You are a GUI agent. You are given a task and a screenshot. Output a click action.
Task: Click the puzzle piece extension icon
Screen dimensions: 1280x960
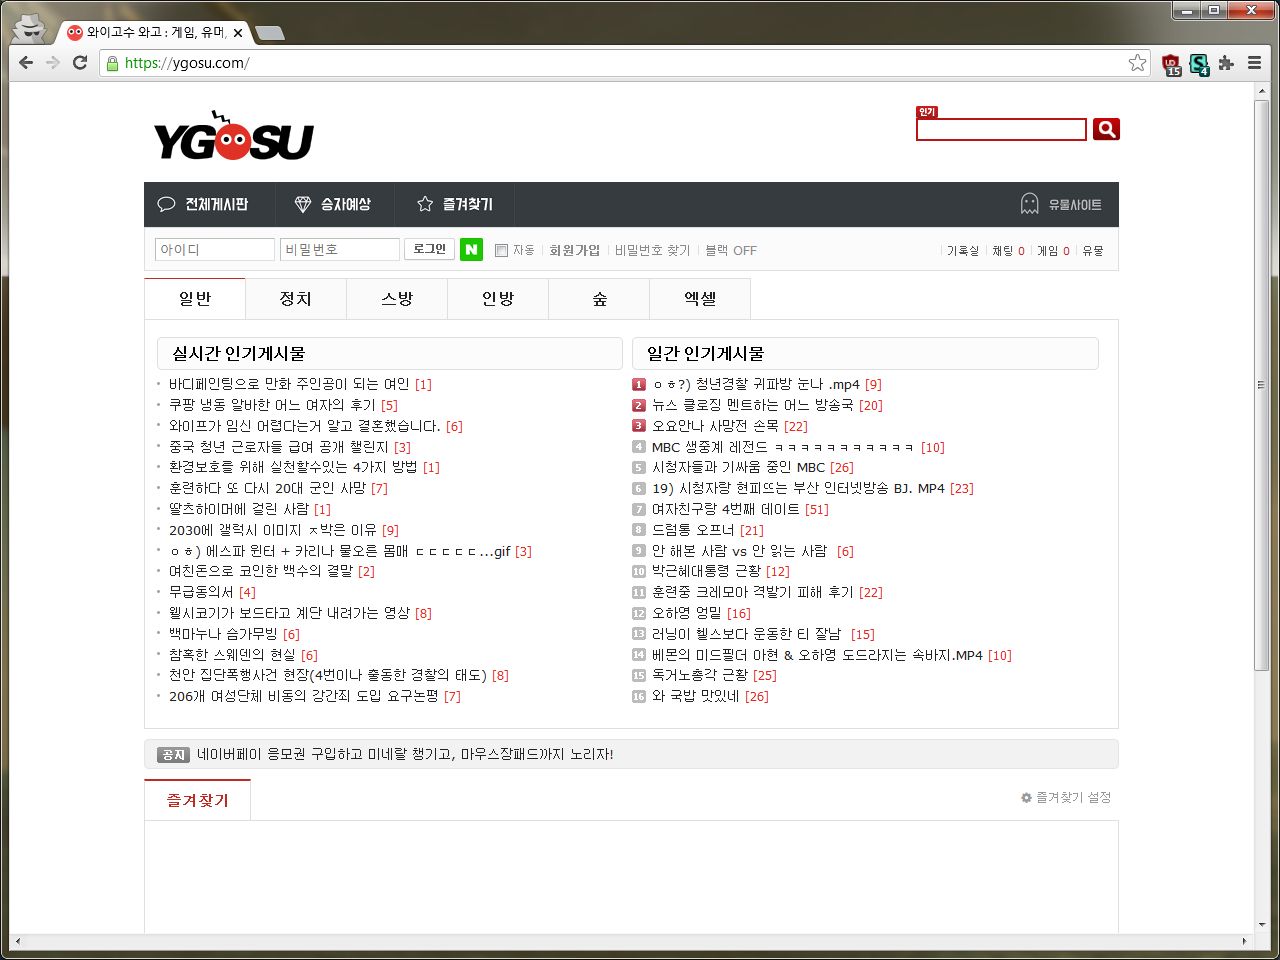pos(1226,63)
